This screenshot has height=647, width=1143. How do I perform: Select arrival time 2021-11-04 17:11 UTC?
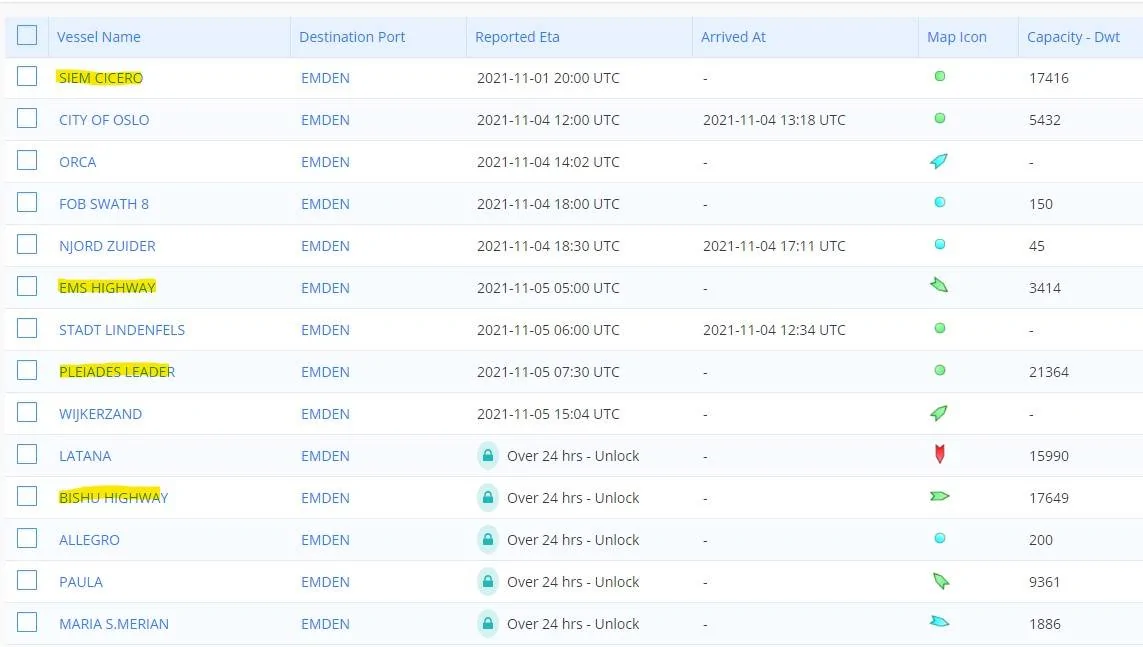pos(774,246)
